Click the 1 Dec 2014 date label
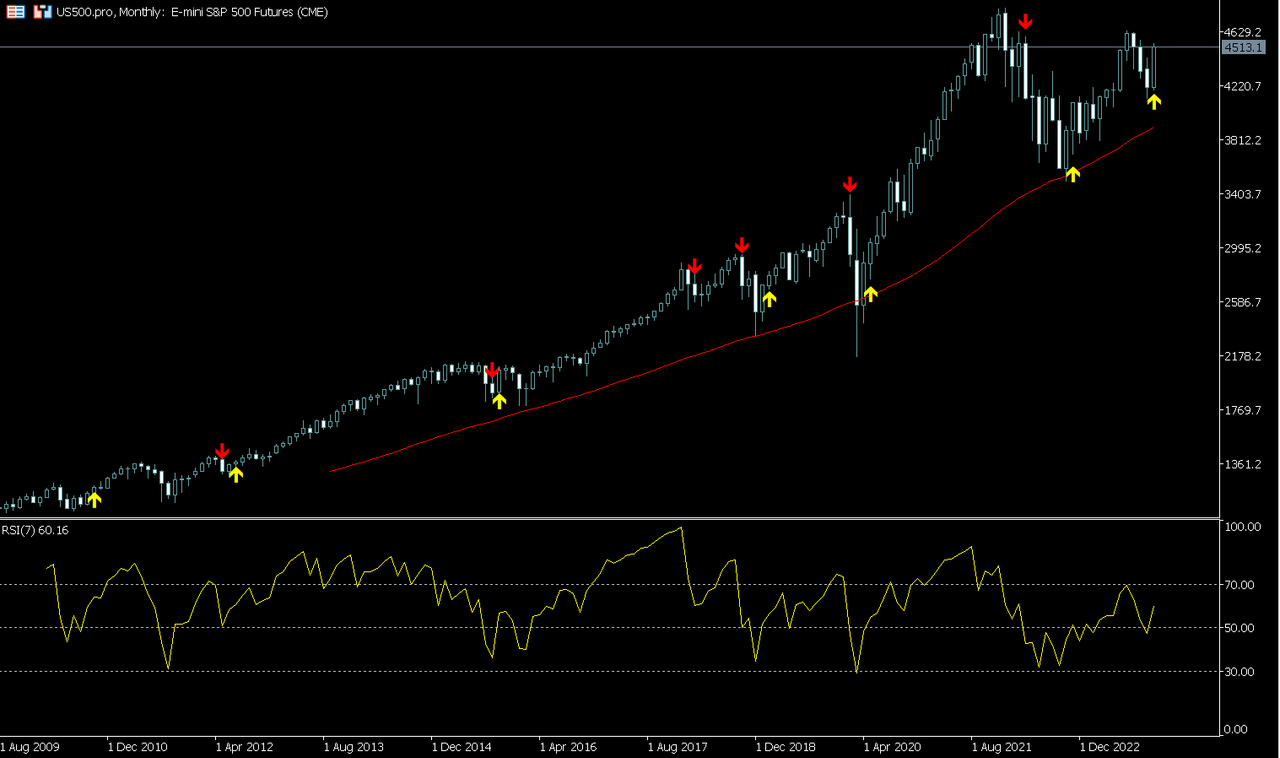The height and width of the screenshot is (758, 1280). coord(462,747)
